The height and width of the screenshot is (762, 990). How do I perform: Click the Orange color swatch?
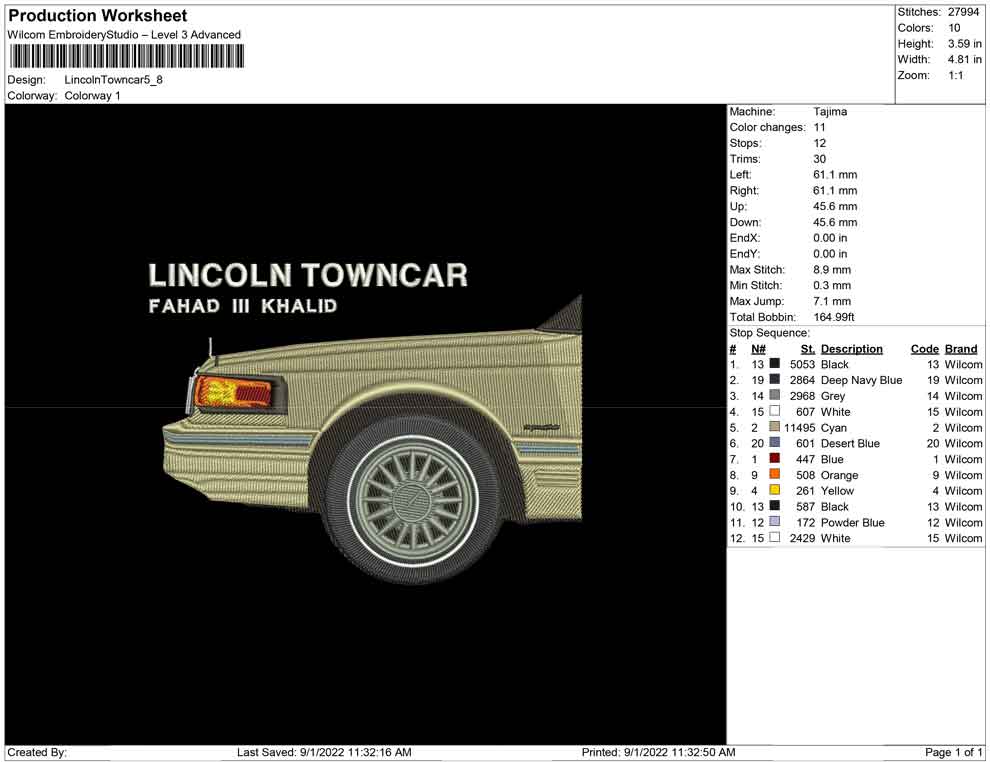point(775,474)
